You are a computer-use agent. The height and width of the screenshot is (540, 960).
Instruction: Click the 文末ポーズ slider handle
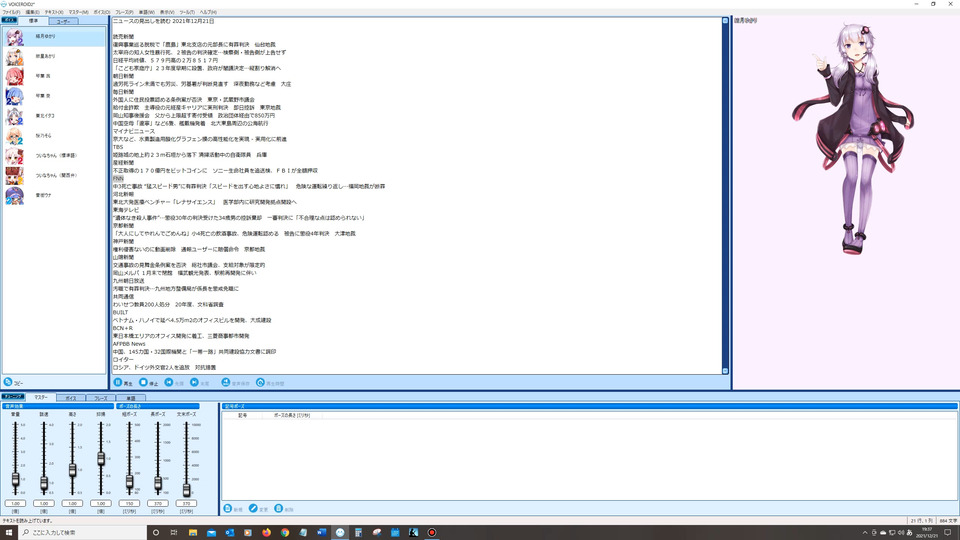(186, 489)
